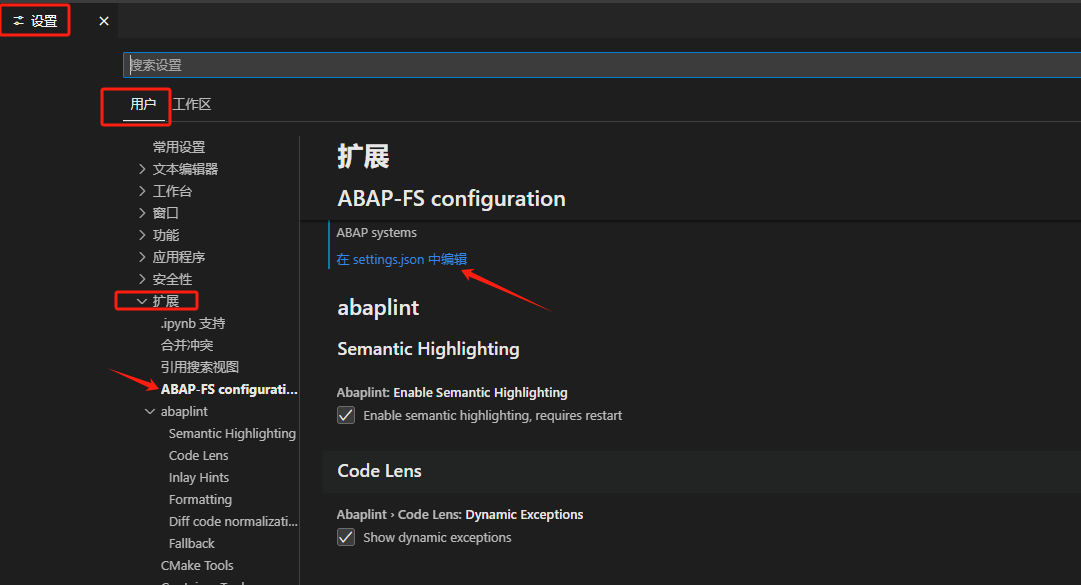
Task: Click the Semantic Highlighting section heading
Action: [428, 349]
